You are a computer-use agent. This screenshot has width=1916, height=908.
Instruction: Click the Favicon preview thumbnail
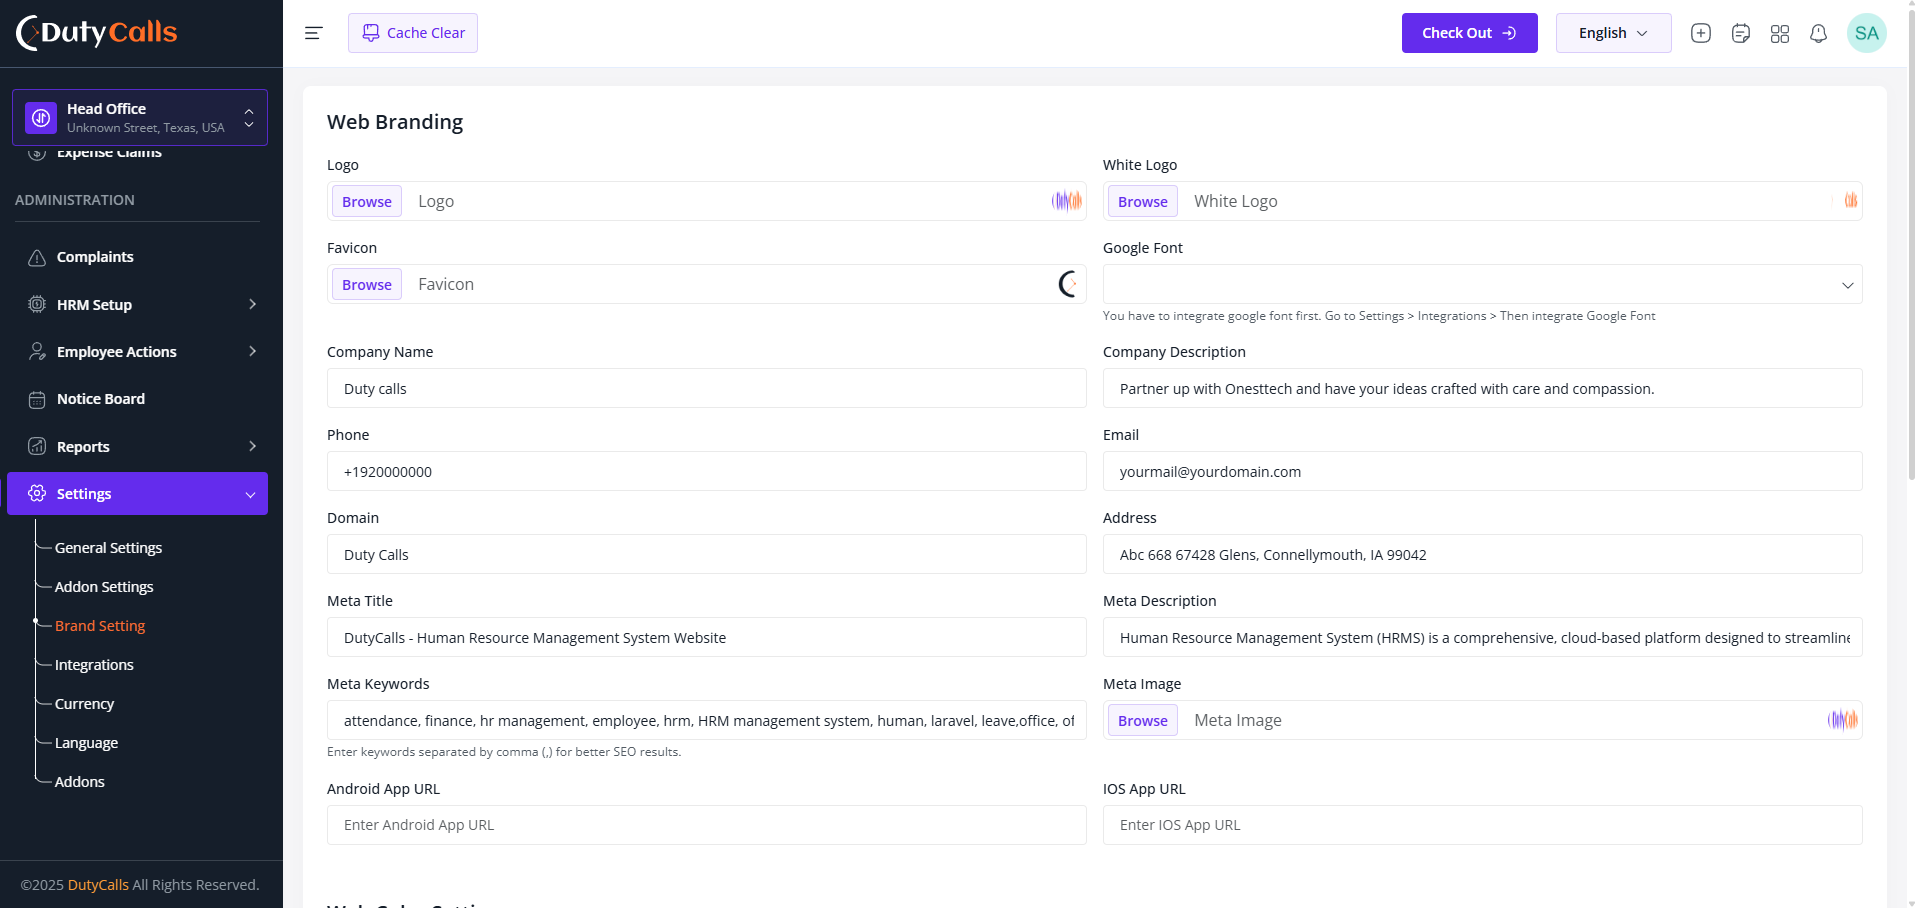(x=1068, y=284)
